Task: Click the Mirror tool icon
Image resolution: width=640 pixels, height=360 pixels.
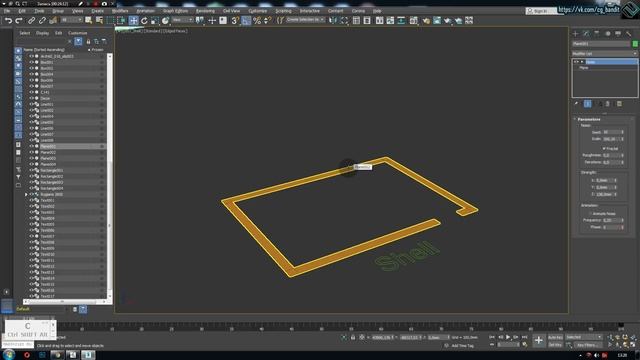Action: [x=333, y=20]
